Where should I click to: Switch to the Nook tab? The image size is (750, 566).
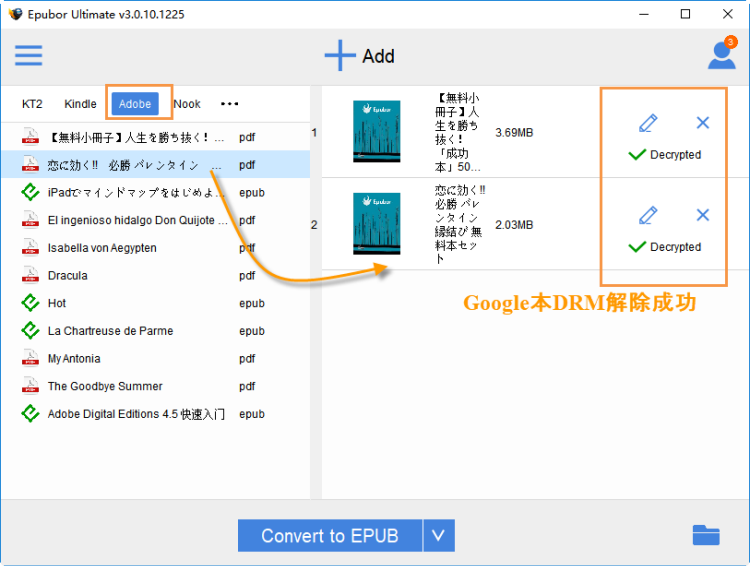[x=187, y=104]
